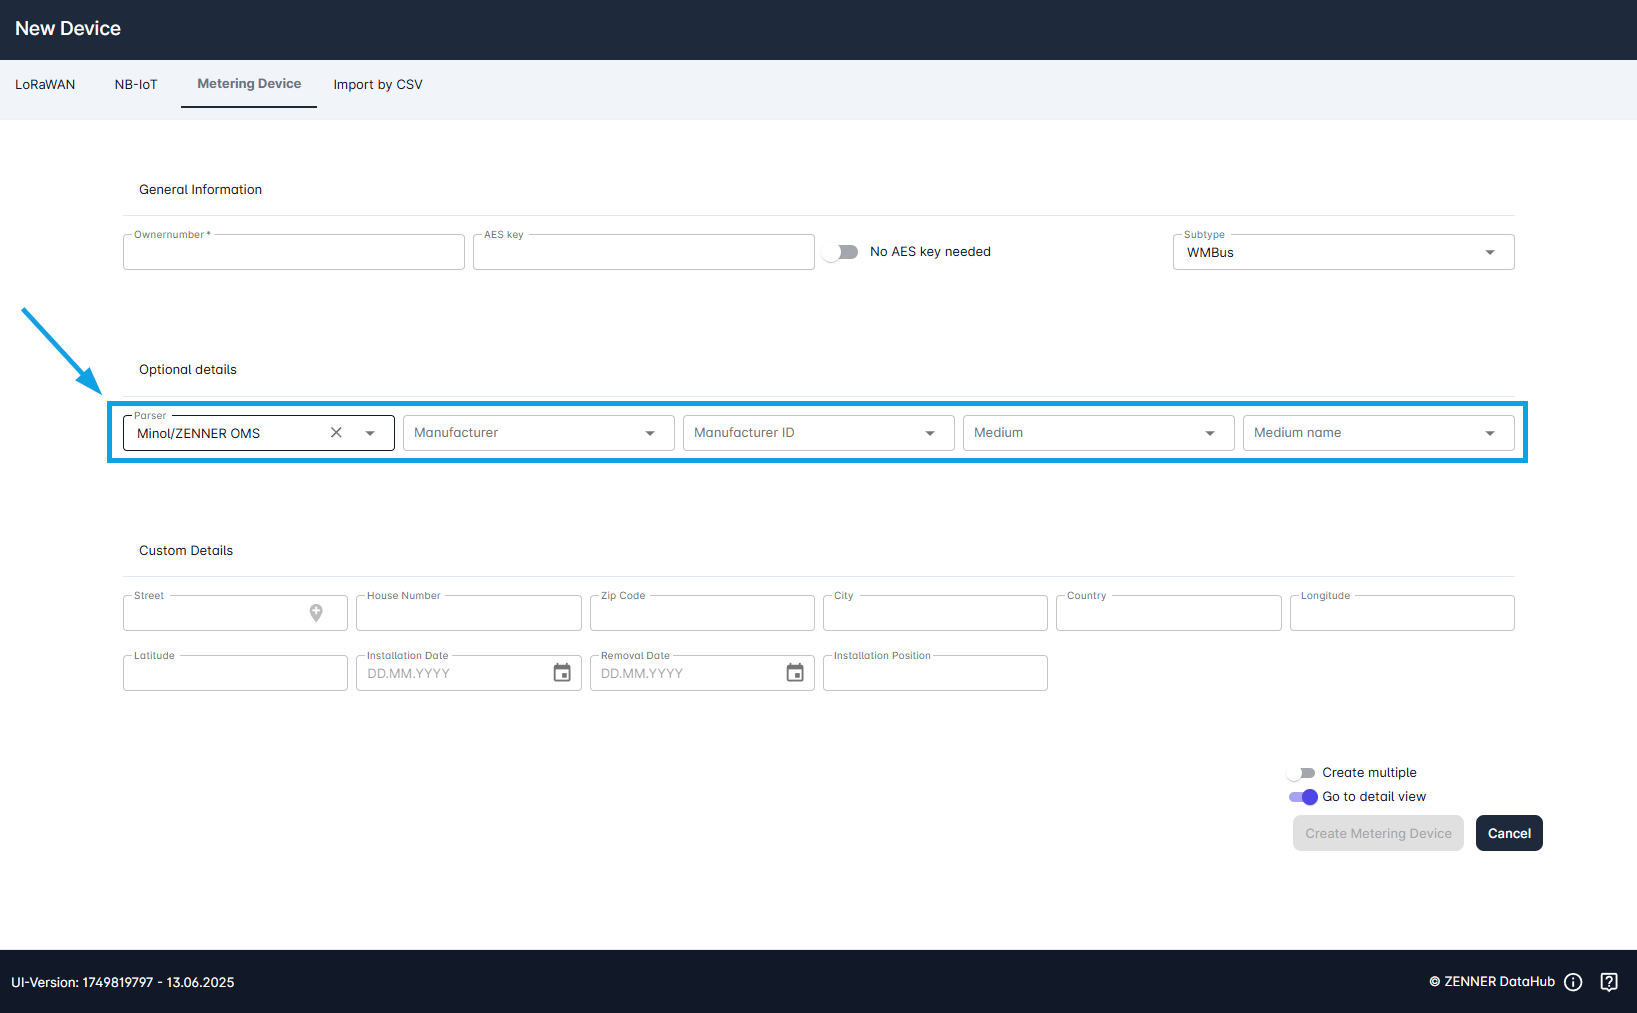
Task: Open the Subtype WMBus dropdown
Action: click(x=1489, y=252)
